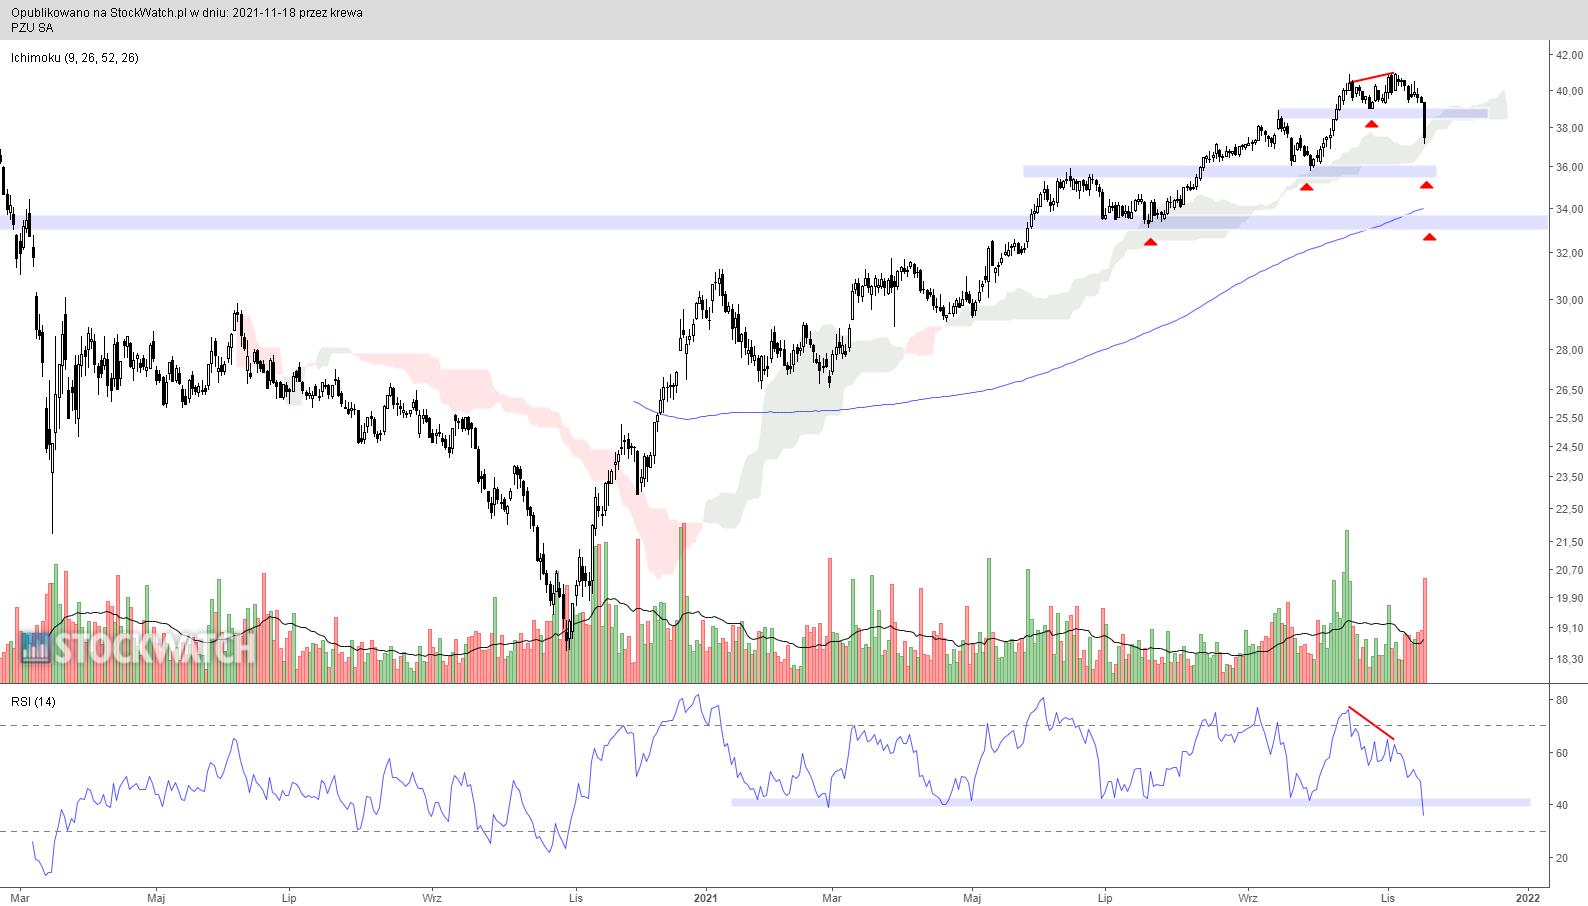Click the 2022 year label on time axis
Image resolution: width=1588 pixels, height=906 pixels.
1527,897
